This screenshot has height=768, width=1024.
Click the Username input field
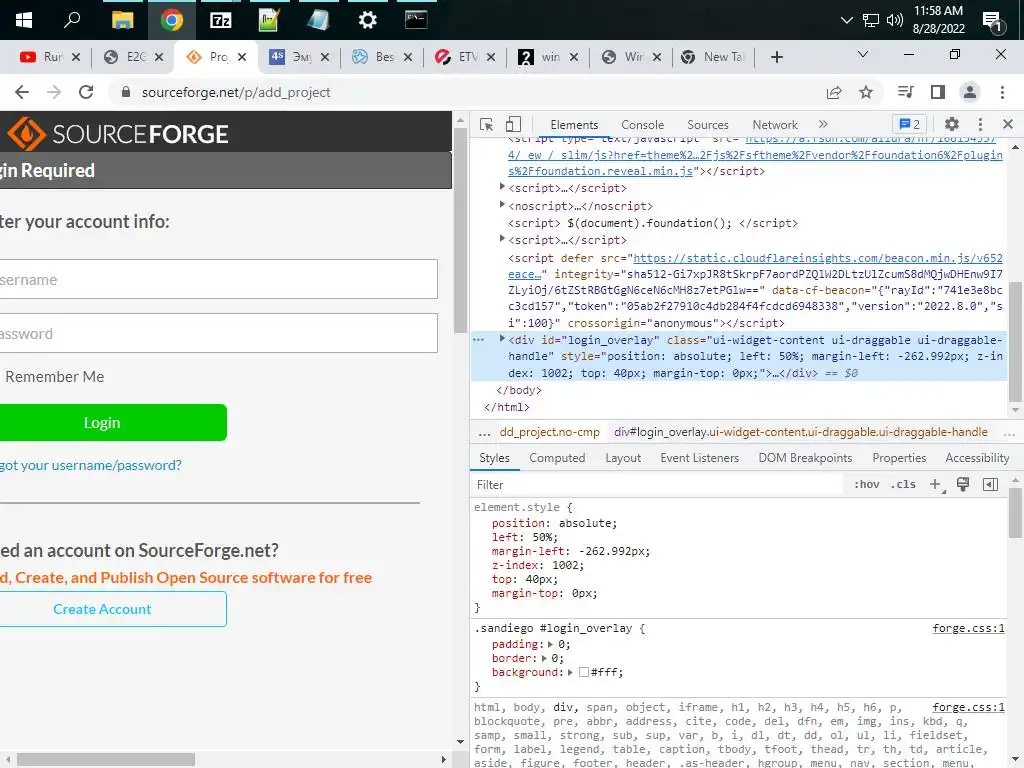pyautogui.click(x=217, y=280)
